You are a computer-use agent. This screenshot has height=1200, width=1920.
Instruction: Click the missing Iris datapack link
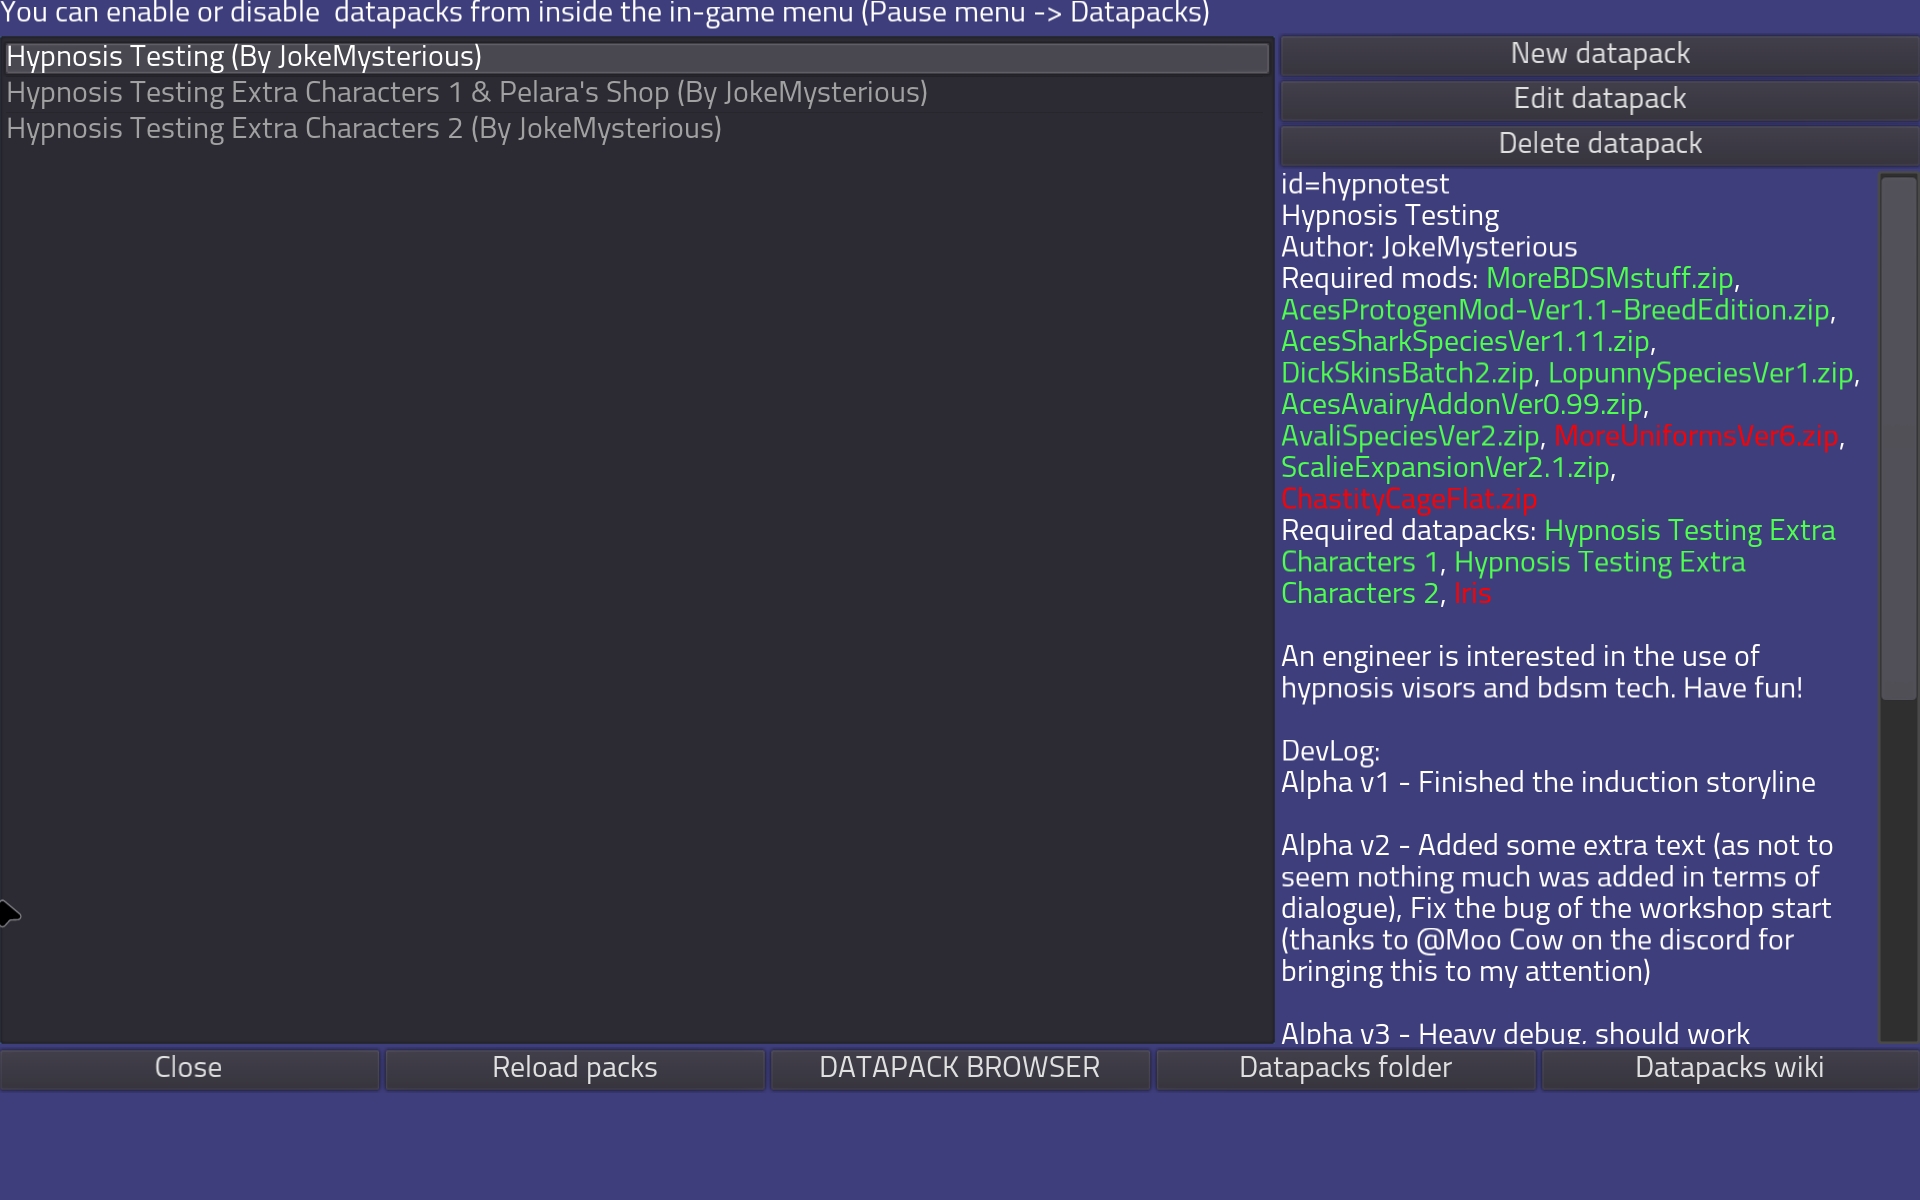(1472, 594)
